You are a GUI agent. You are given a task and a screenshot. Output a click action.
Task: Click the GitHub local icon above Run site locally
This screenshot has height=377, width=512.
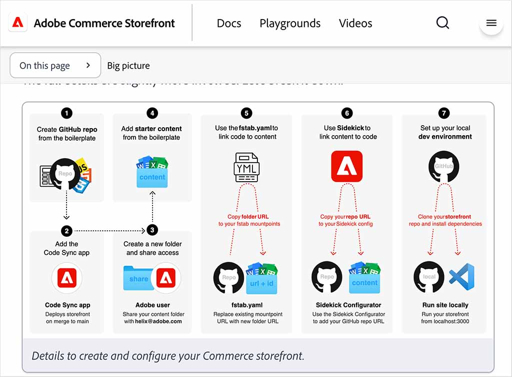point(429,277)
